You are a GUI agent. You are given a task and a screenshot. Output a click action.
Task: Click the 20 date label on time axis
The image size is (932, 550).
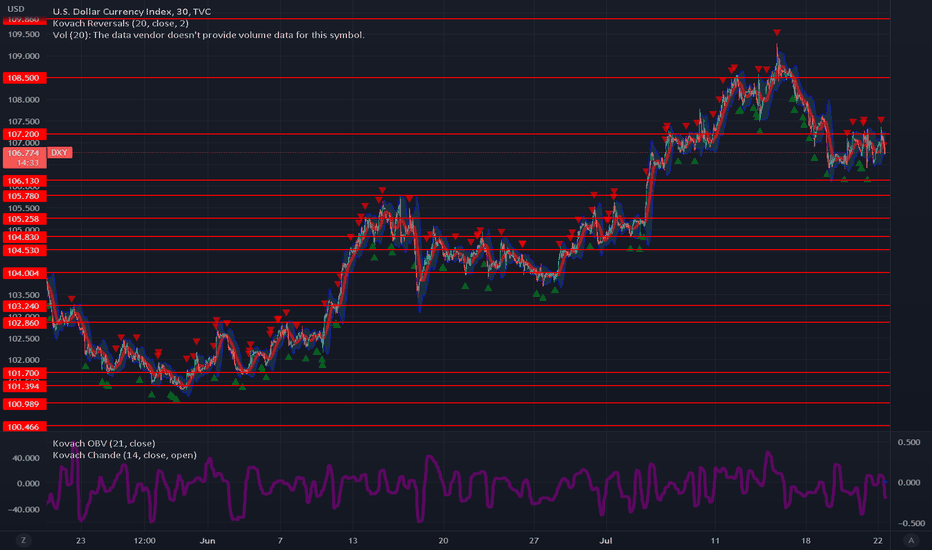point(443,540)
